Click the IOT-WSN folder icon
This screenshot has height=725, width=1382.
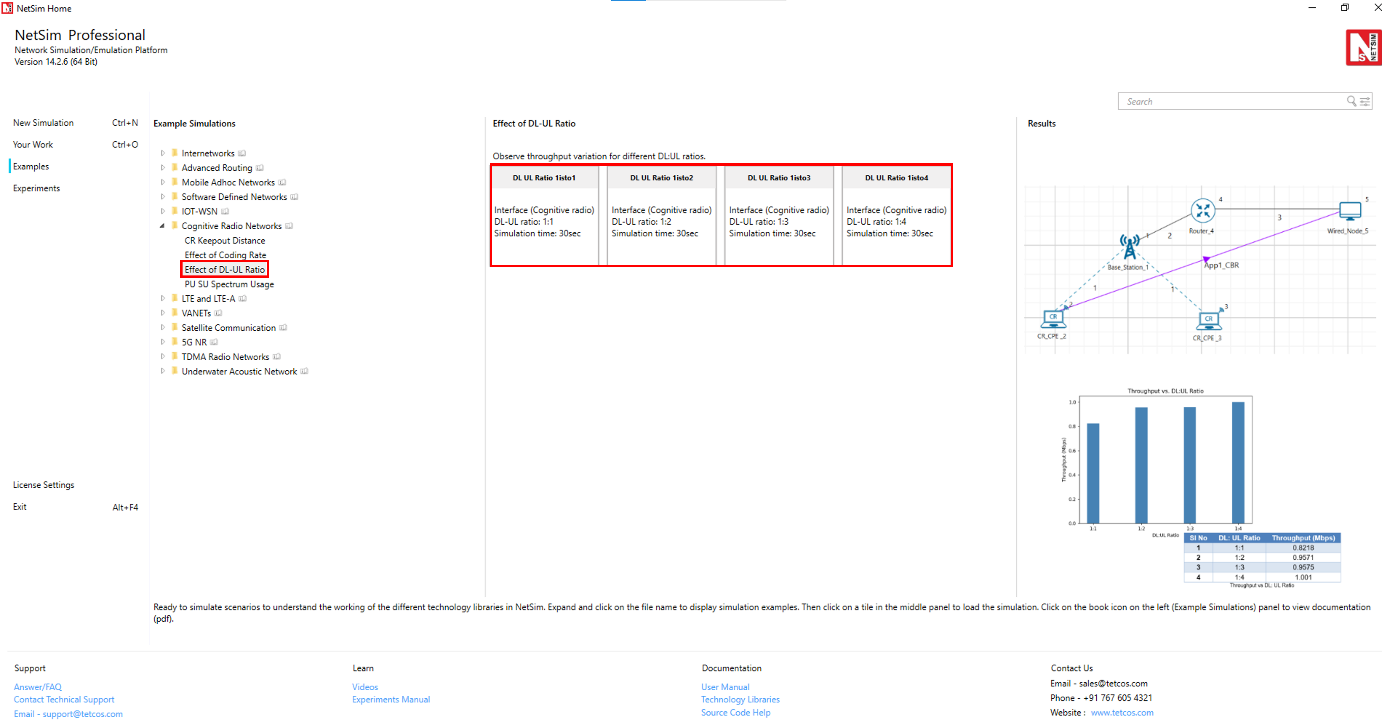tap(174, 212)
